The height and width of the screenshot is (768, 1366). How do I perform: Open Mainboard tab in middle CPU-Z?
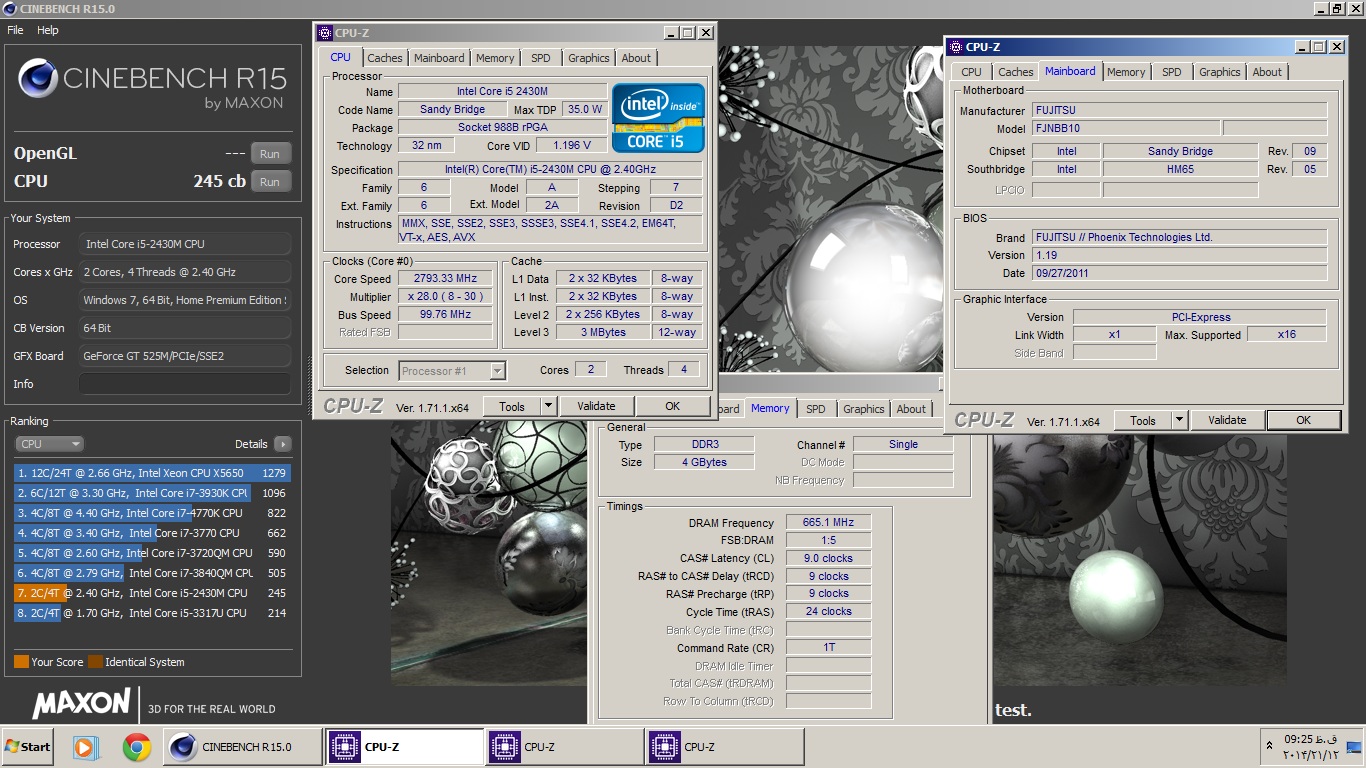(x=439, y=58)
